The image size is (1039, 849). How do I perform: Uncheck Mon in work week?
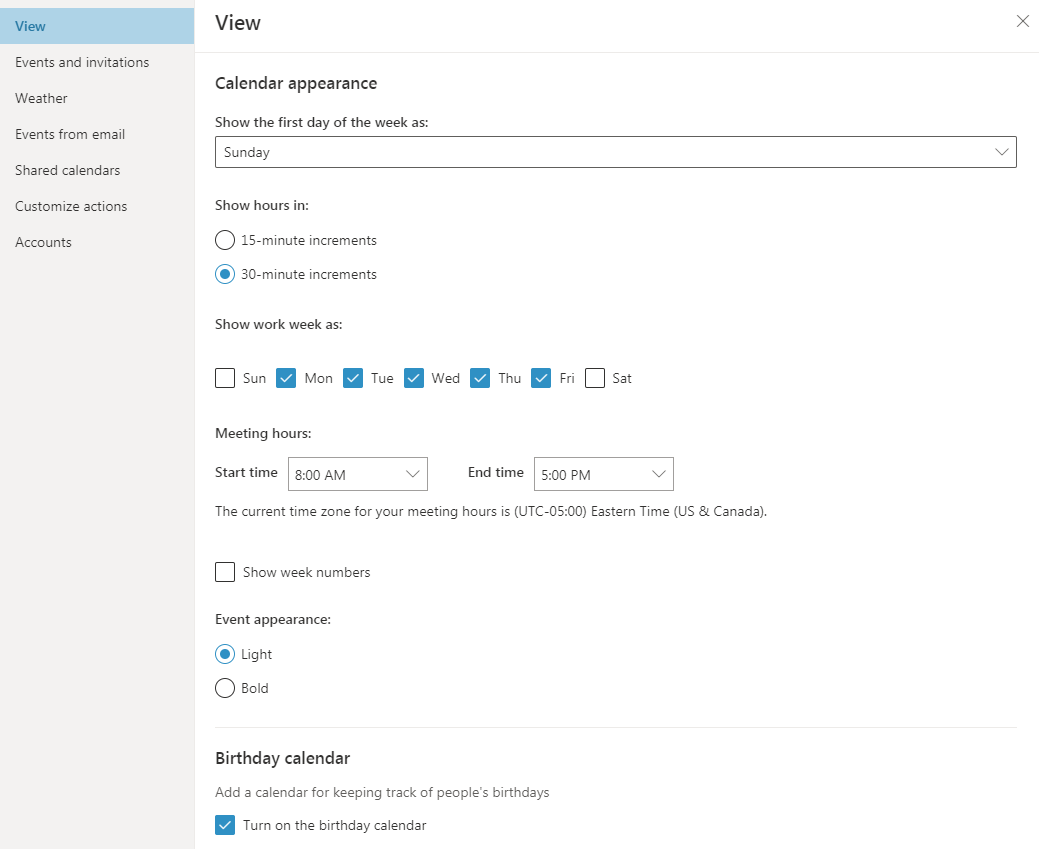pos(287,378)
